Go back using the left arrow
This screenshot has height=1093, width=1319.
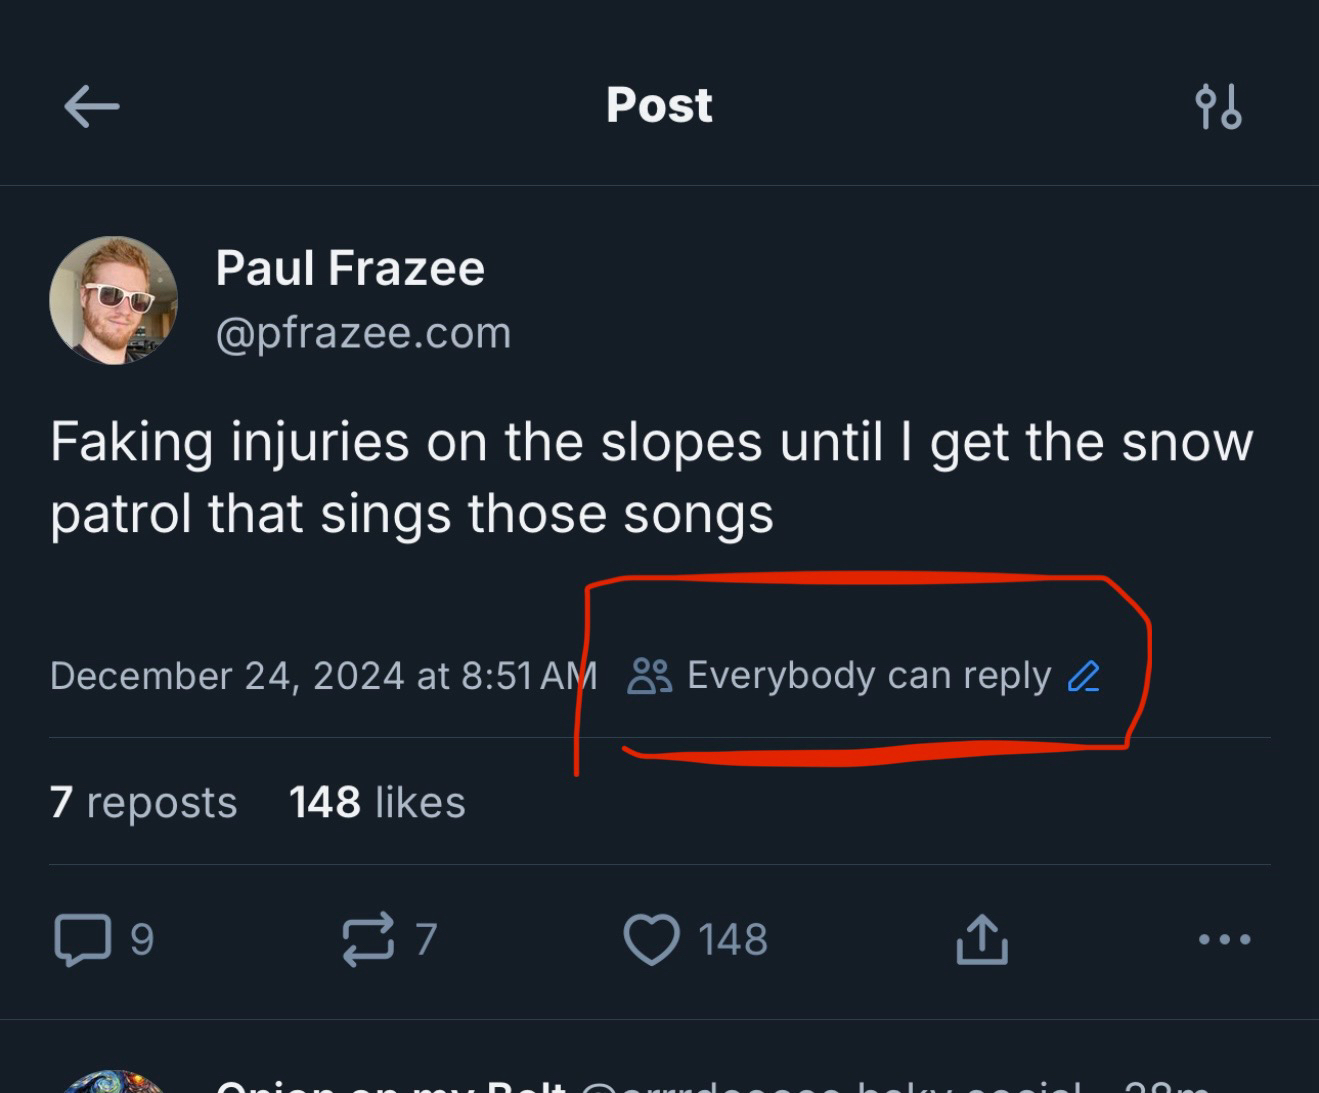(92, 106)
